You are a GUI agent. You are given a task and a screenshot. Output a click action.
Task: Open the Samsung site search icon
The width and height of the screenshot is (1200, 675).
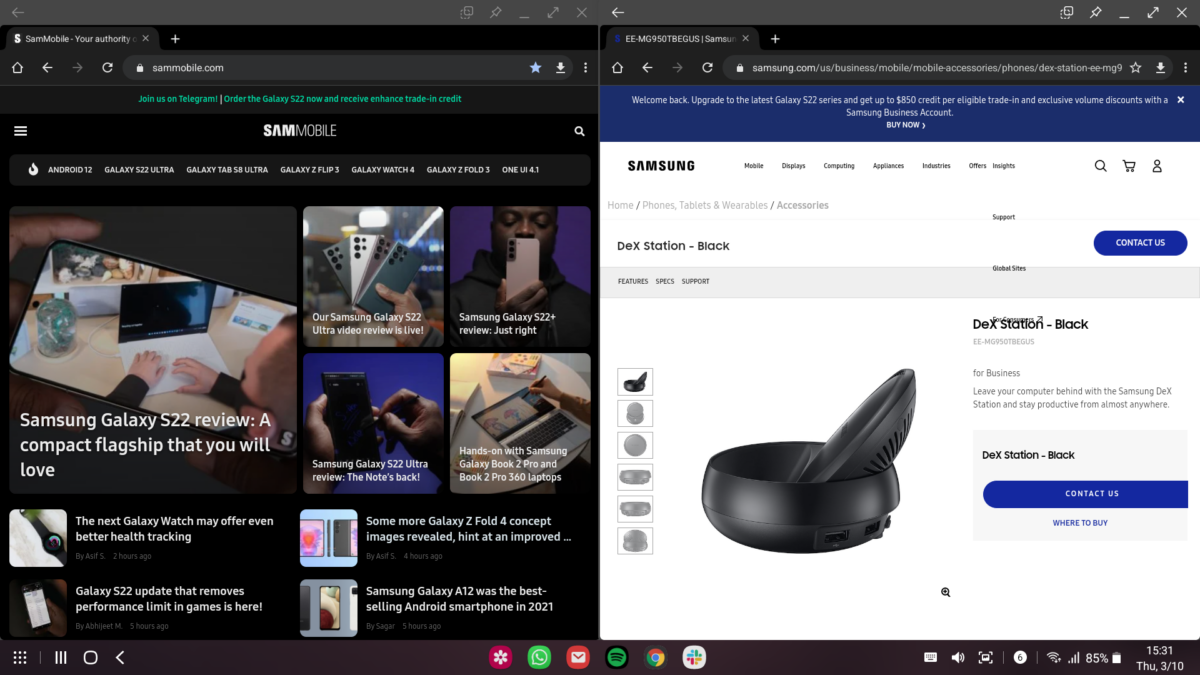pos(1100,165)
